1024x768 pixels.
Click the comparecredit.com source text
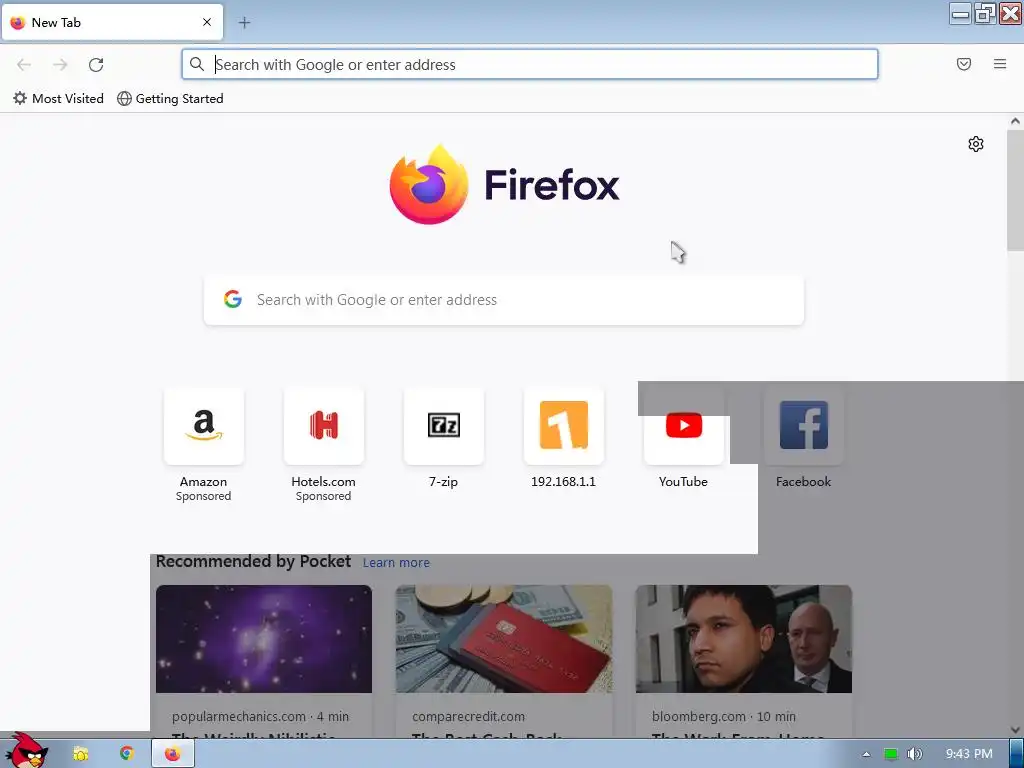(468, 716)
